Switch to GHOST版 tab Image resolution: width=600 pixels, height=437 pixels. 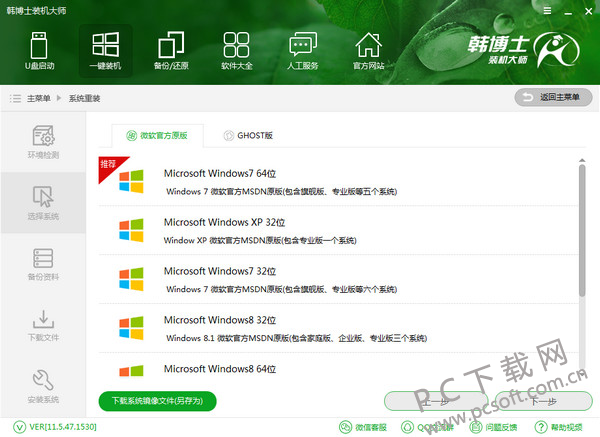[248, 135]
